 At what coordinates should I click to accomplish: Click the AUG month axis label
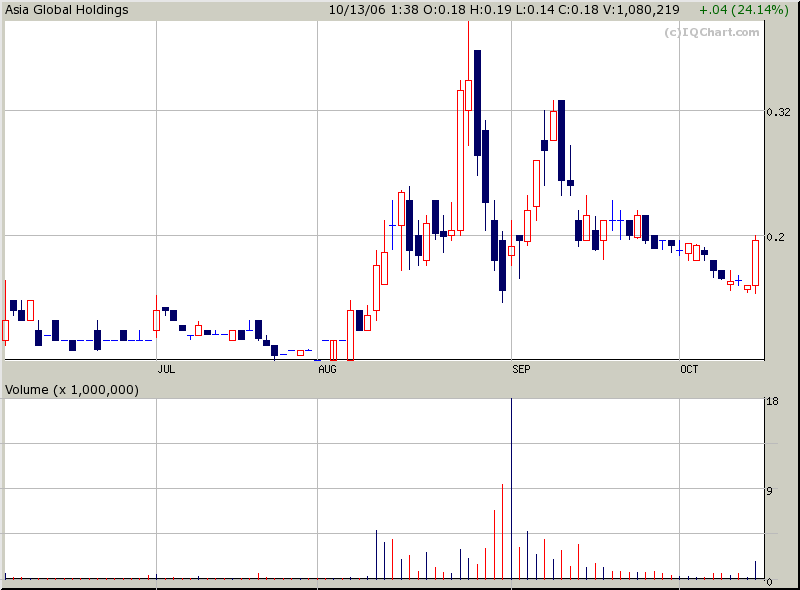click(328, 369)
